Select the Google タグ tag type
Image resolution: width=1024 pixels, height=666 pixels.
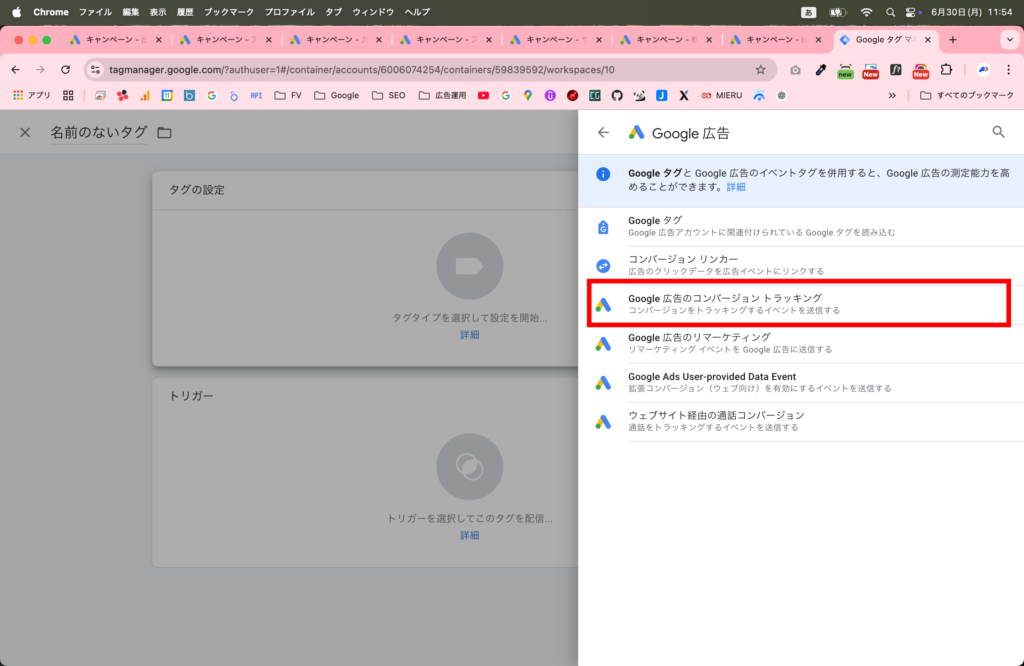801,227
